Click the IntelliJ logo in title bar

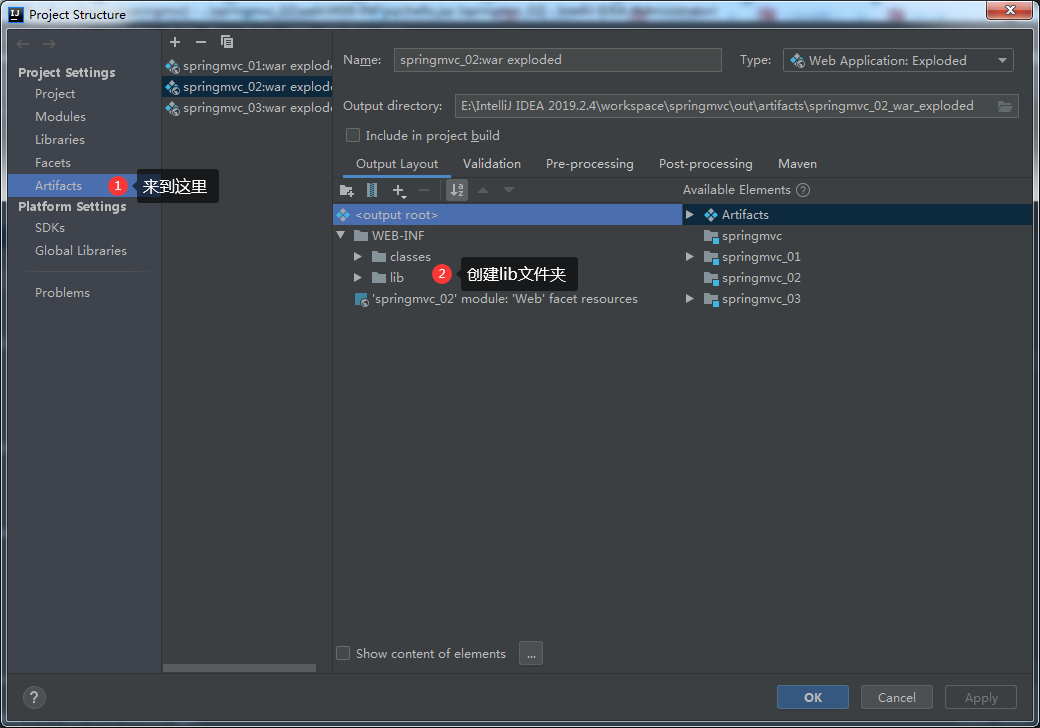[16, 14]
